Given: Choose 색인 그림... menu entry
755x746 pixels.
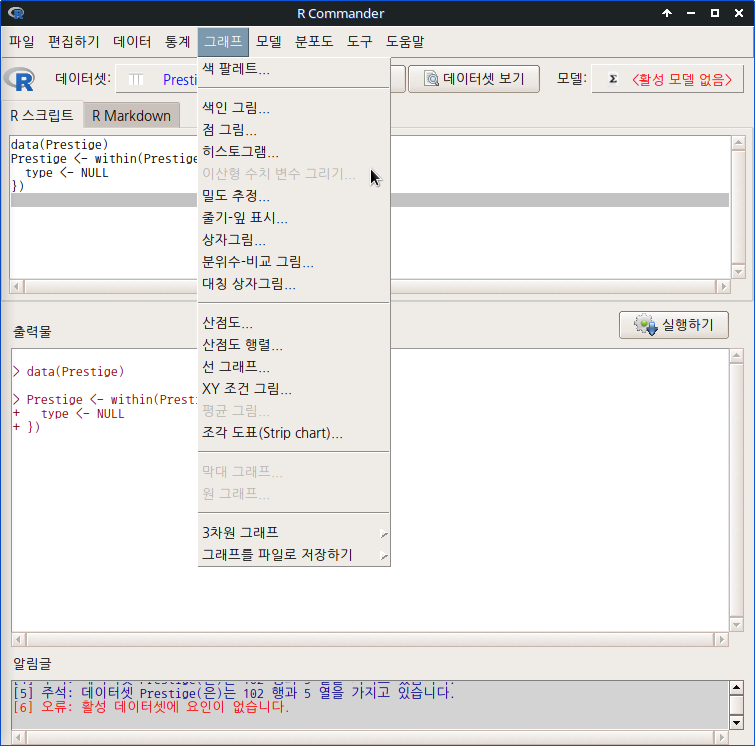Looking at the screenshot, I should coord(294,107).
